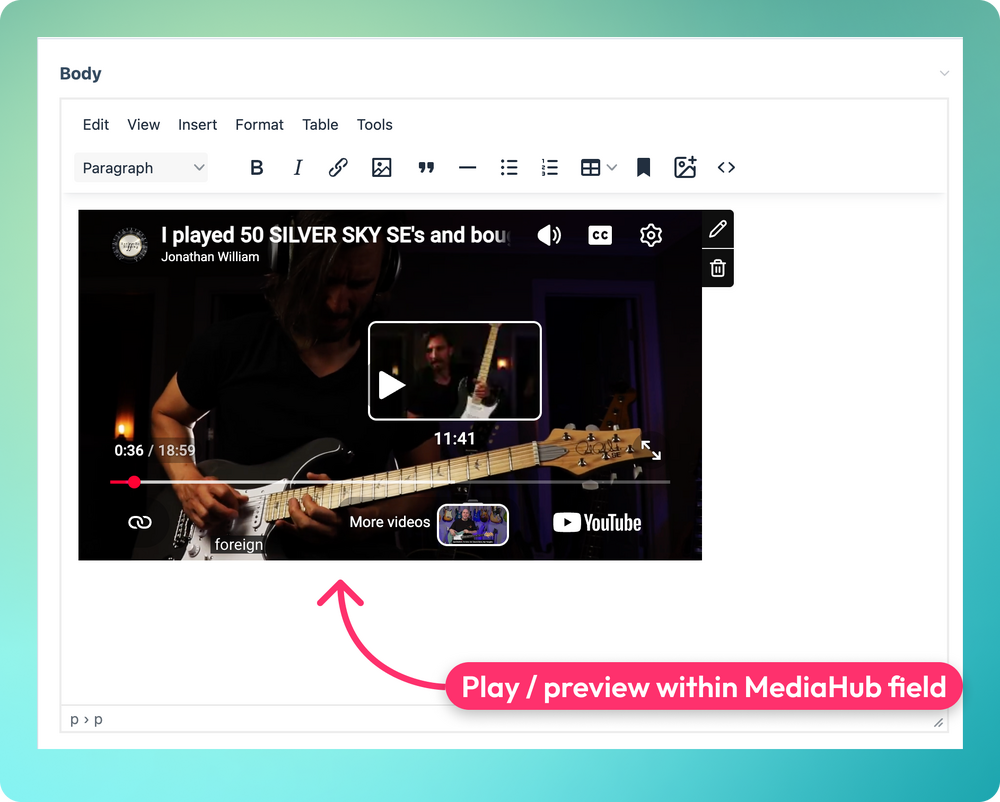Mute the video with the speaker icon
The image size is (1000, 802).
[x=549, y=235]
